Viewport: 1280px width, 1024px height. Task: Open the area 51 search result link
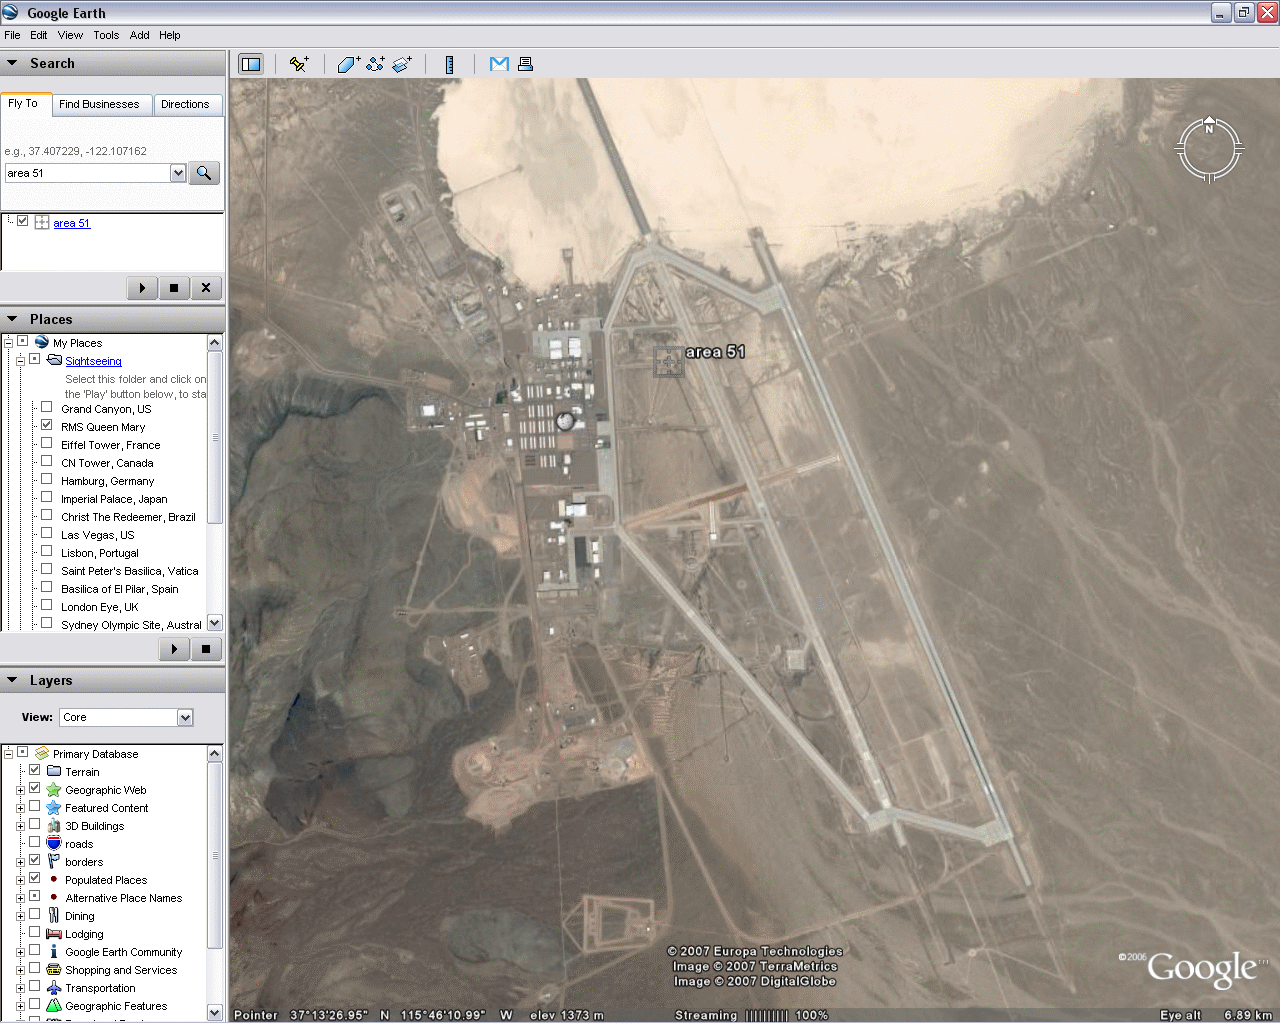(72, 223)
